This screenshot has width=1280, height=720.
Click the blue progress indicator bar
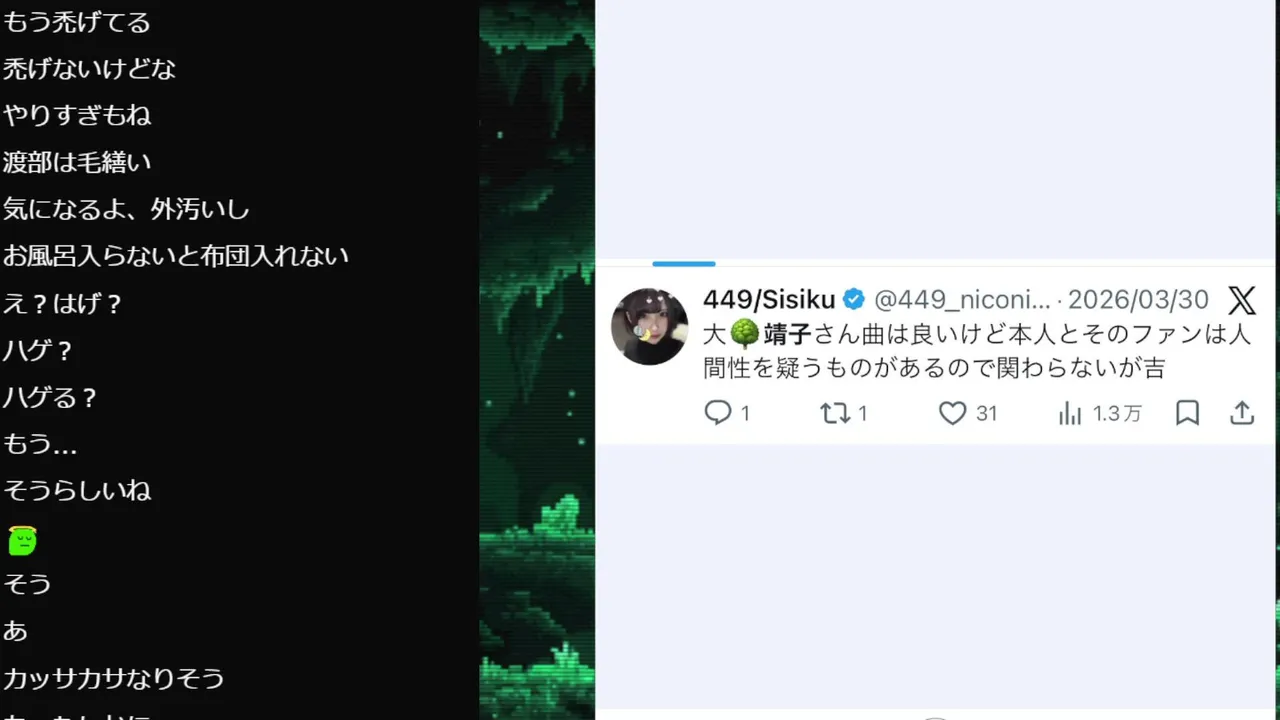684,264
